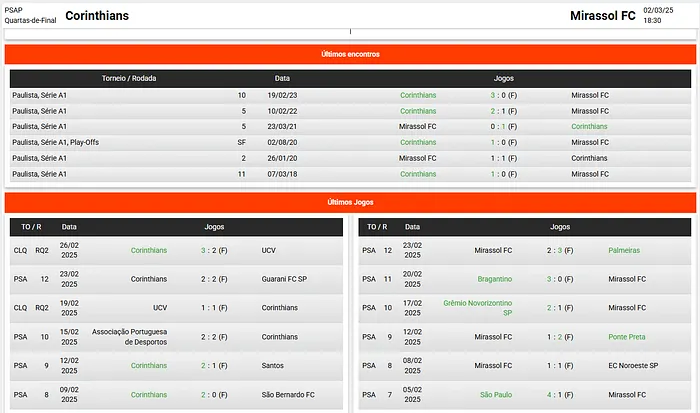The width and height of the screenshot is (700, 413).
Task: Click the Santos team link
Action: pos(273,366)
